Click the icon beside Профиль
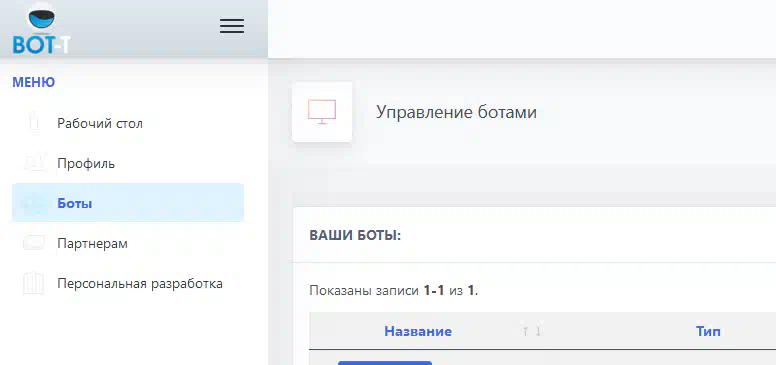Viewport: 776px width, 365px height. [34, 163]
